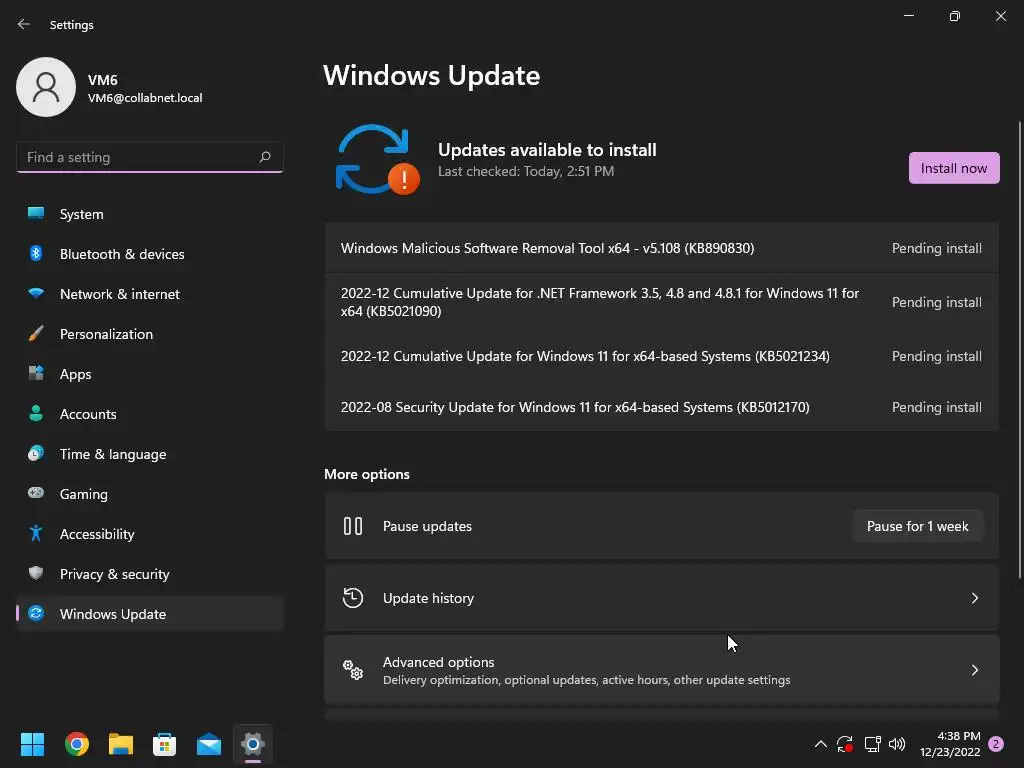The height and width of the screenshot is (768, 1024).
Task: Open Apps settings
Action: click(150, 374)
